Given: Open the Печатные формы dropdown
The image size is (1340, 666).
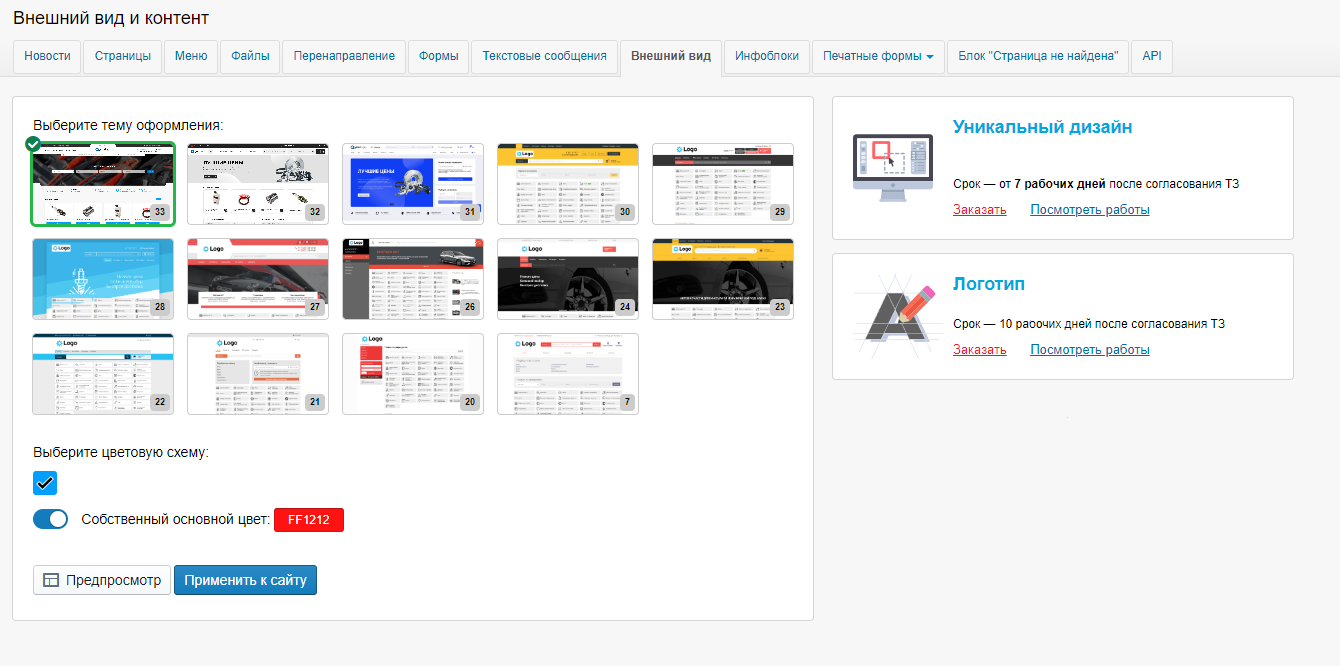Looking at the screenshot, I should (x=878, y=57).
